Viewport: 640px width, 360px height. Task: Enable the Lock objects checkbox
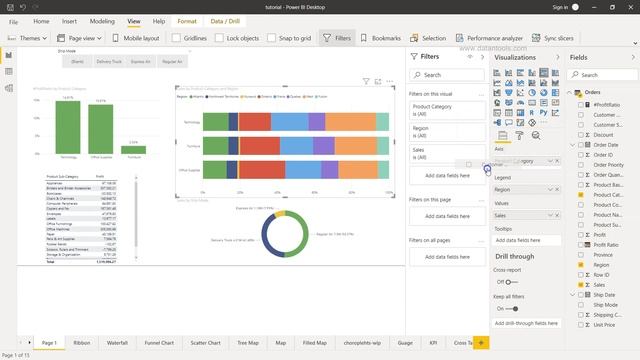tap(219, 38)
